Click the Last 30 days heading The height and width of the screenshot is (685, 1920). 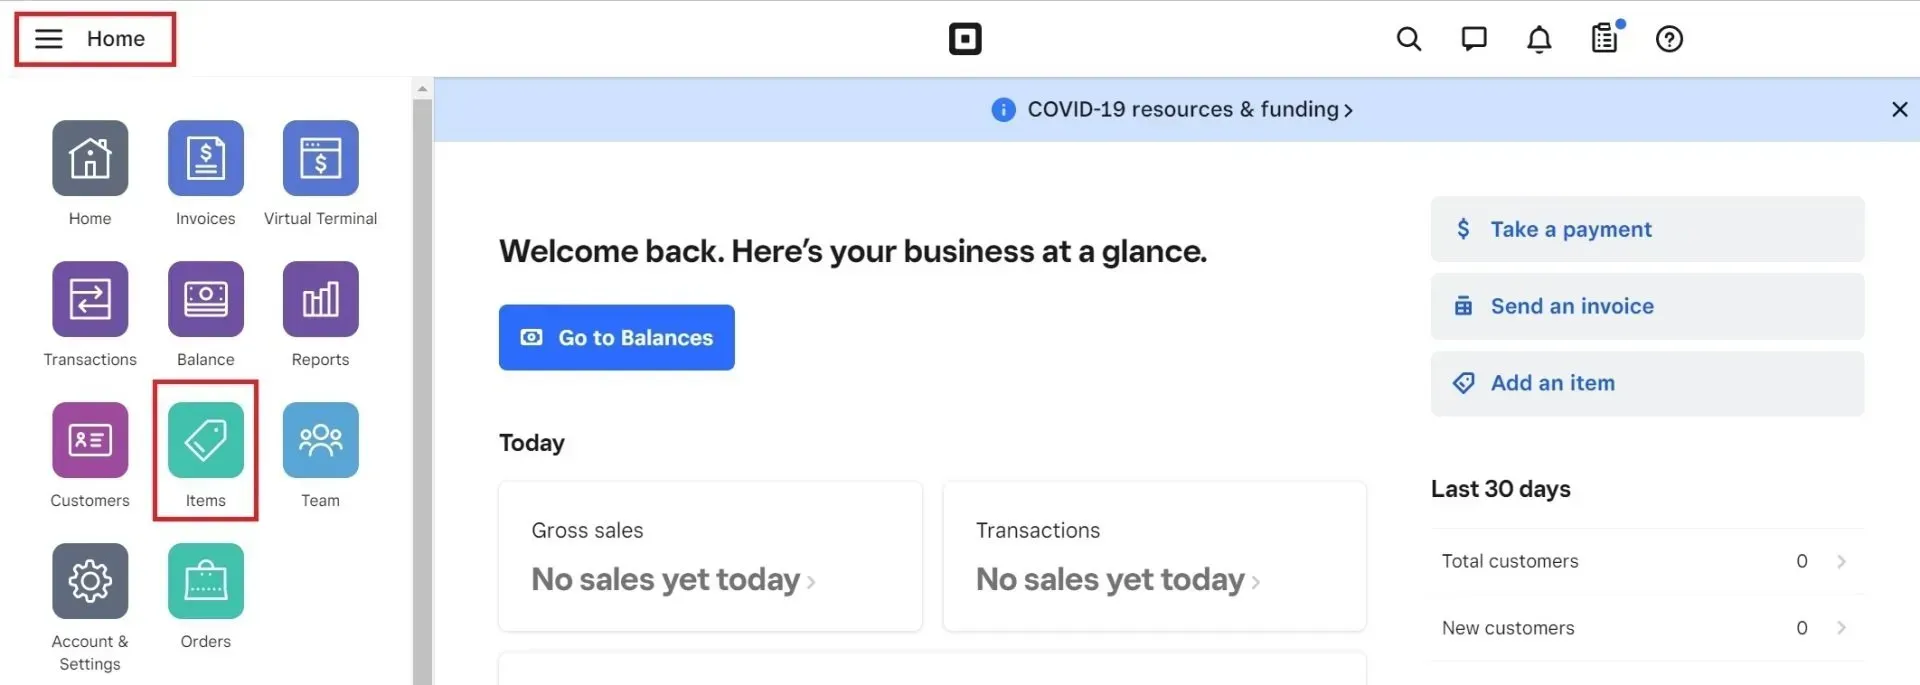(x=1500, y=489)
